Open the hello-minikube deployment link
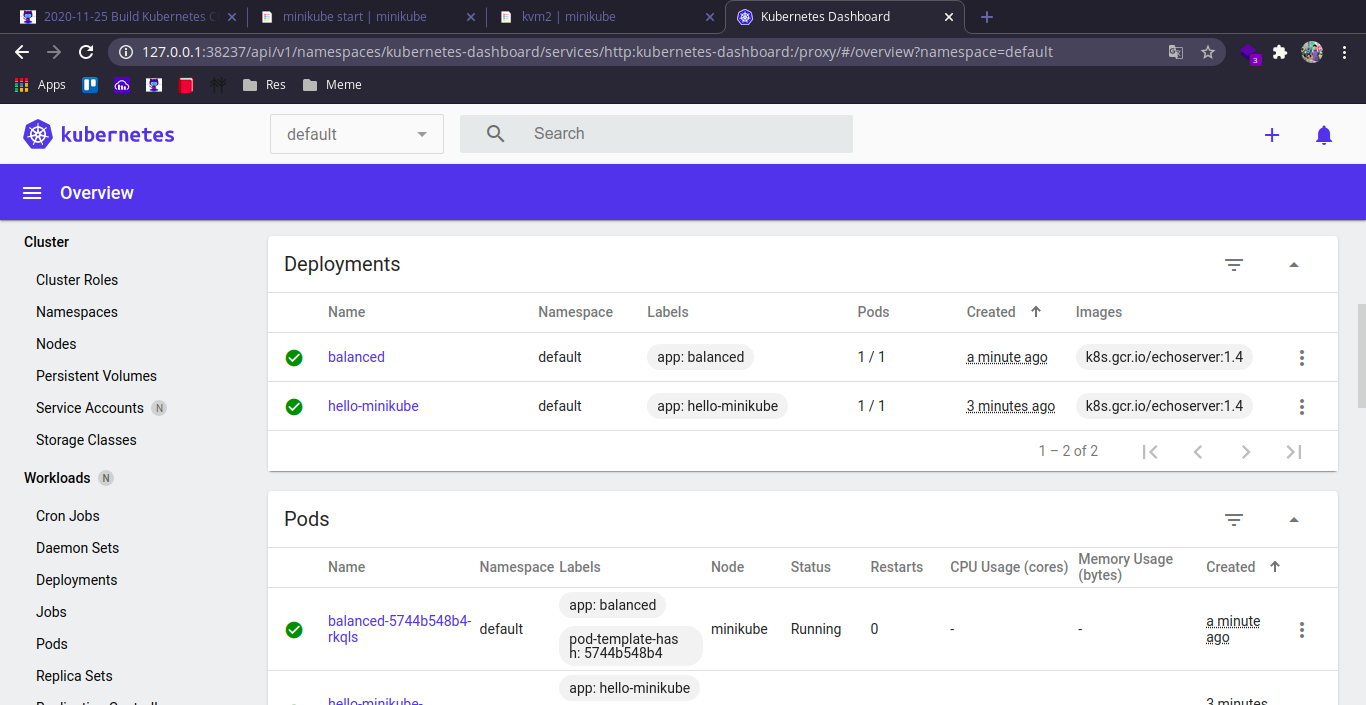This screenshot has width=1366, height=705. [x=373, y=406]
